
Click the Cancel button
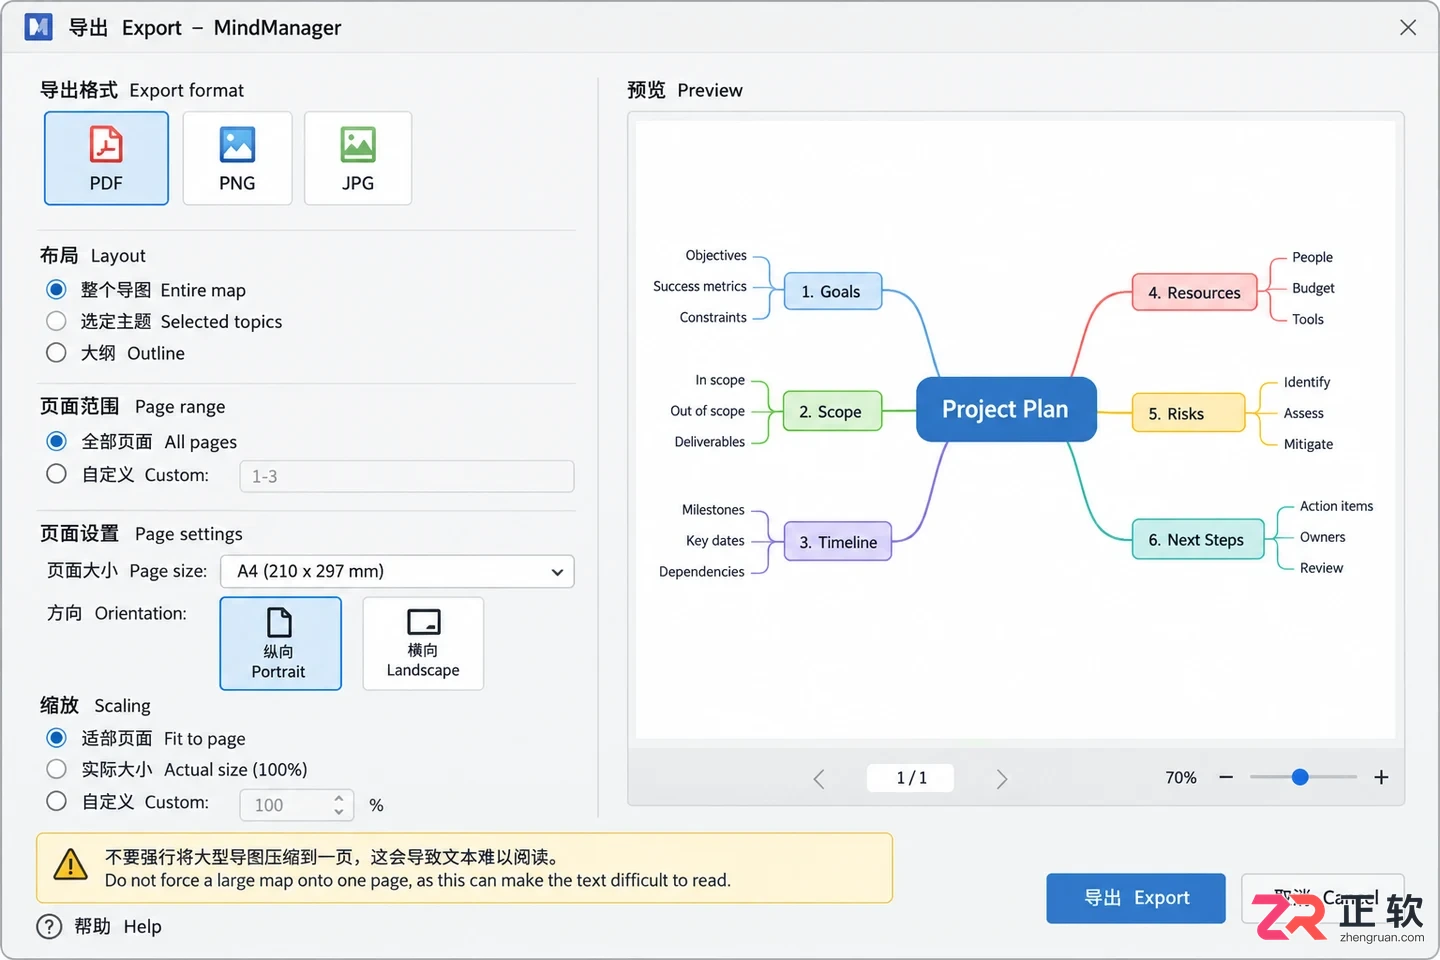[1322, 898]
